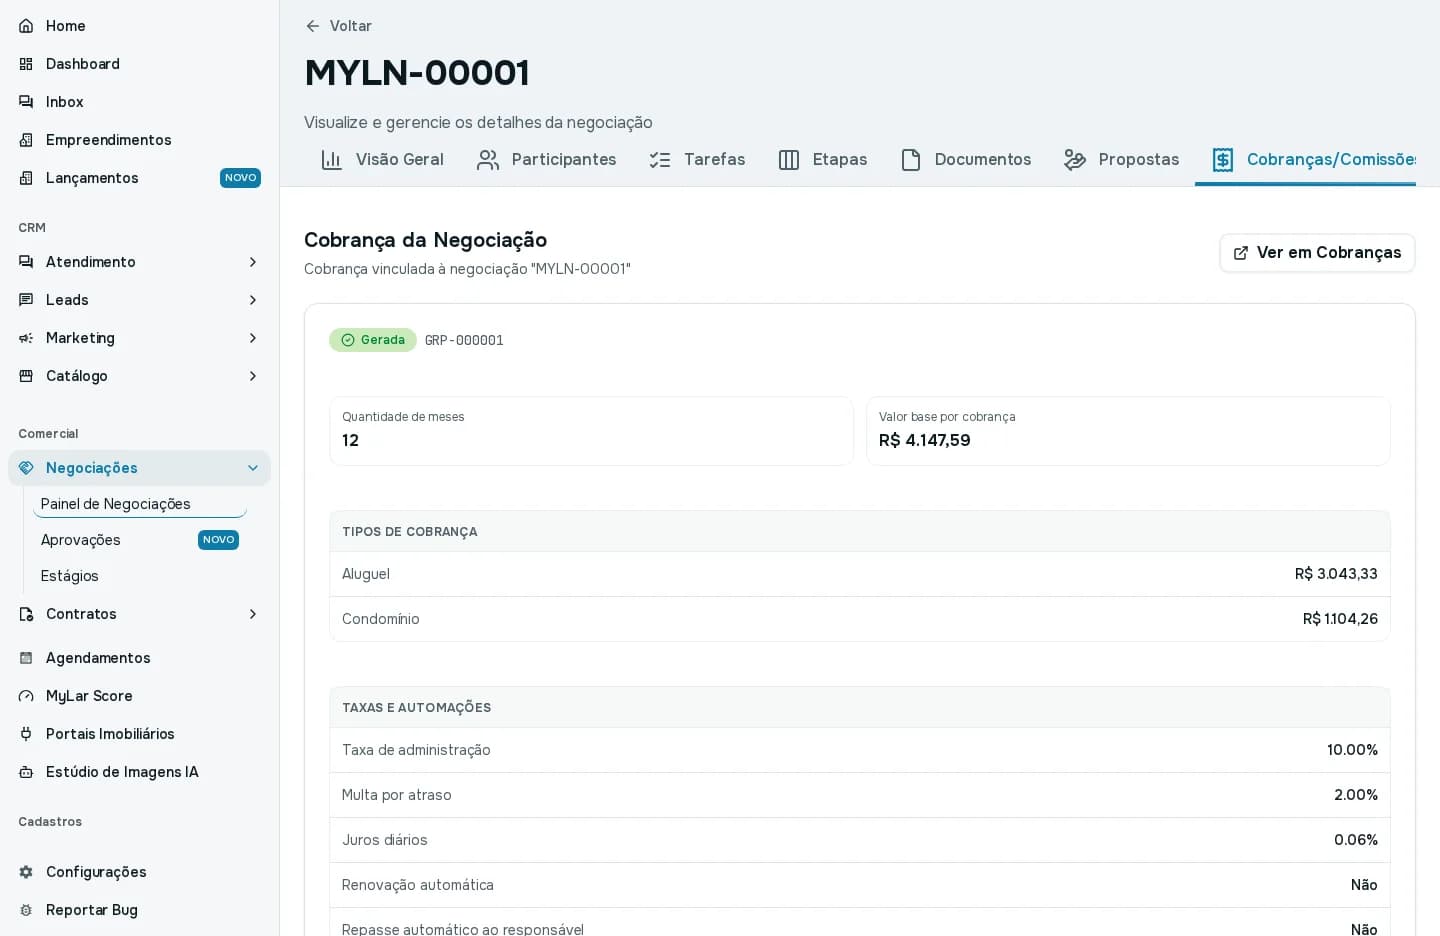The width and height of the screenshot is (1440, 936).
Task: Click the Ver em Cobranças button
Action: (x=1317, y=253)
